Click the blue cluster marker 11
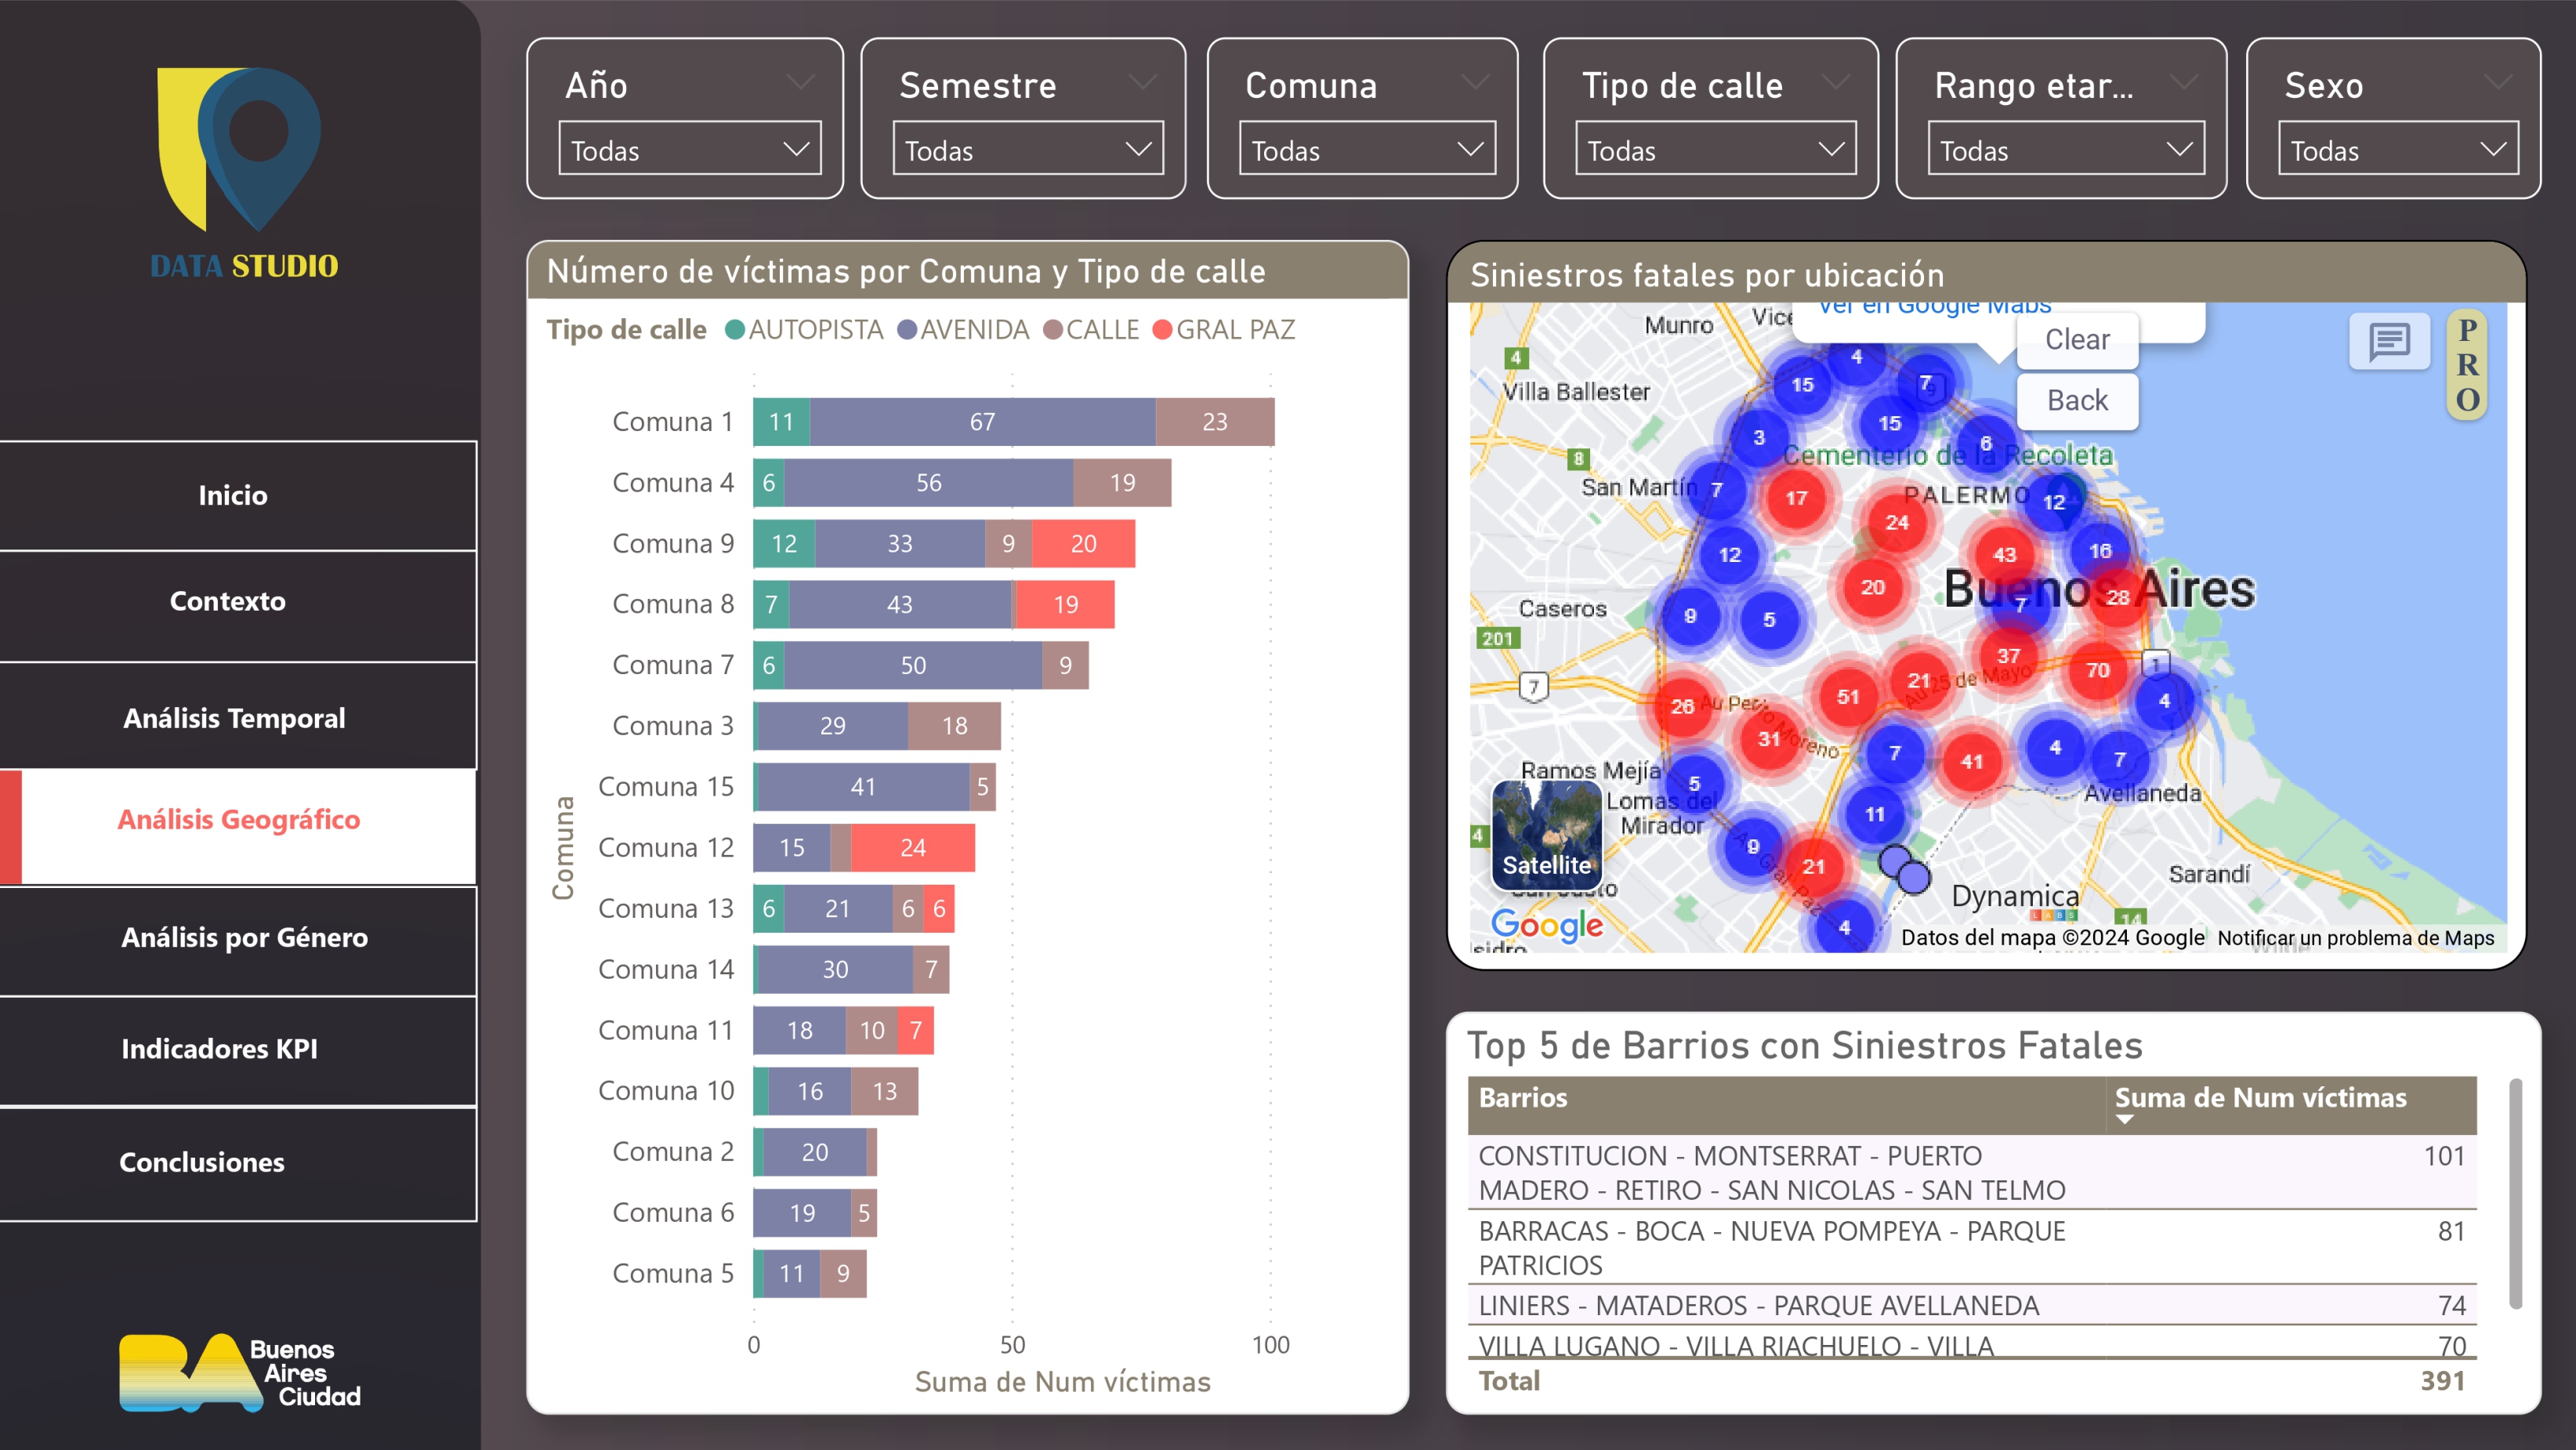 (1874, 814)
